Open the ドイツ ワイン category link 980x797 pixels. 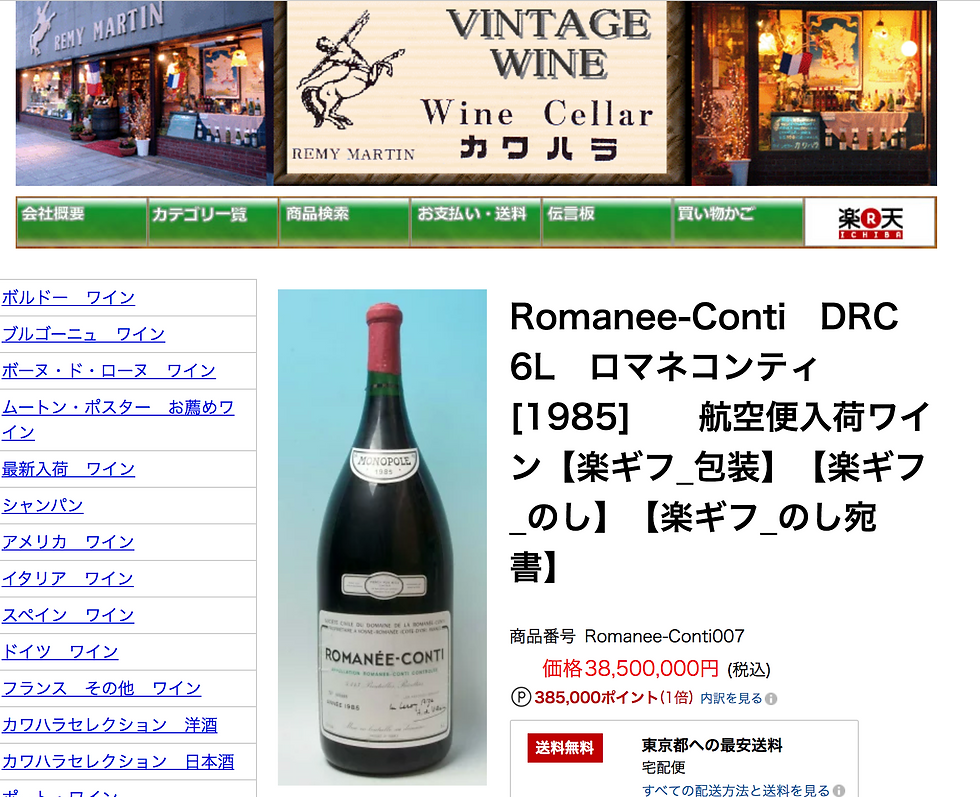point(60,651)
